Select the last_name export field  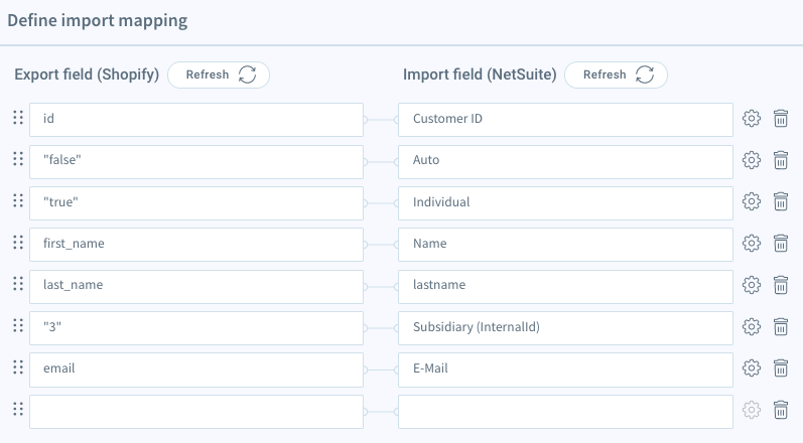coord(196,286)
